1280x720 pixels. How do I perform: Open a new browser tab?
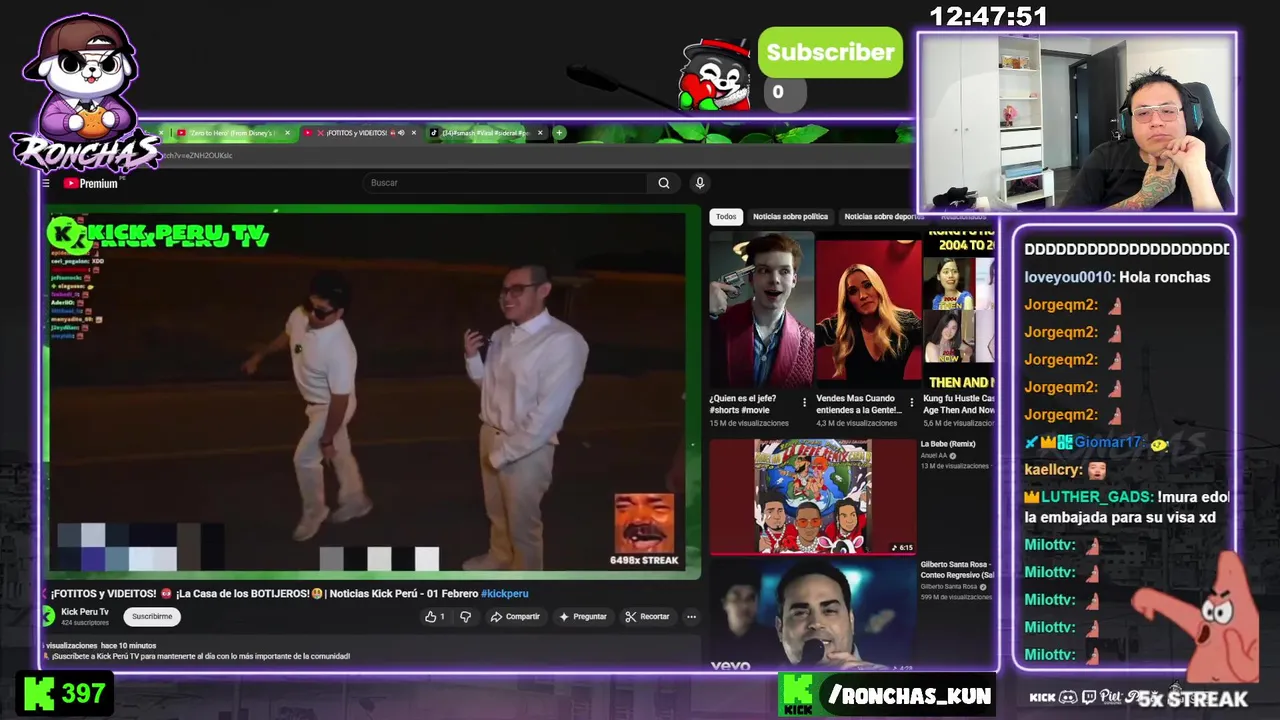click(560, 133)
